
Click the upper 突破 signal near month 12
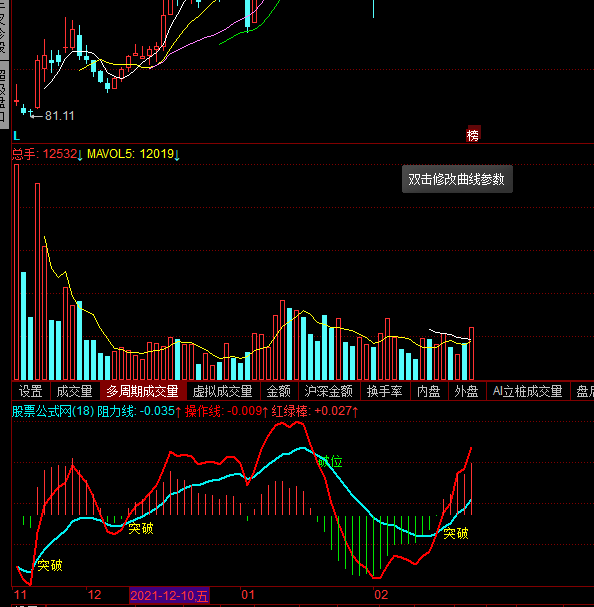(x=141, y=528)
